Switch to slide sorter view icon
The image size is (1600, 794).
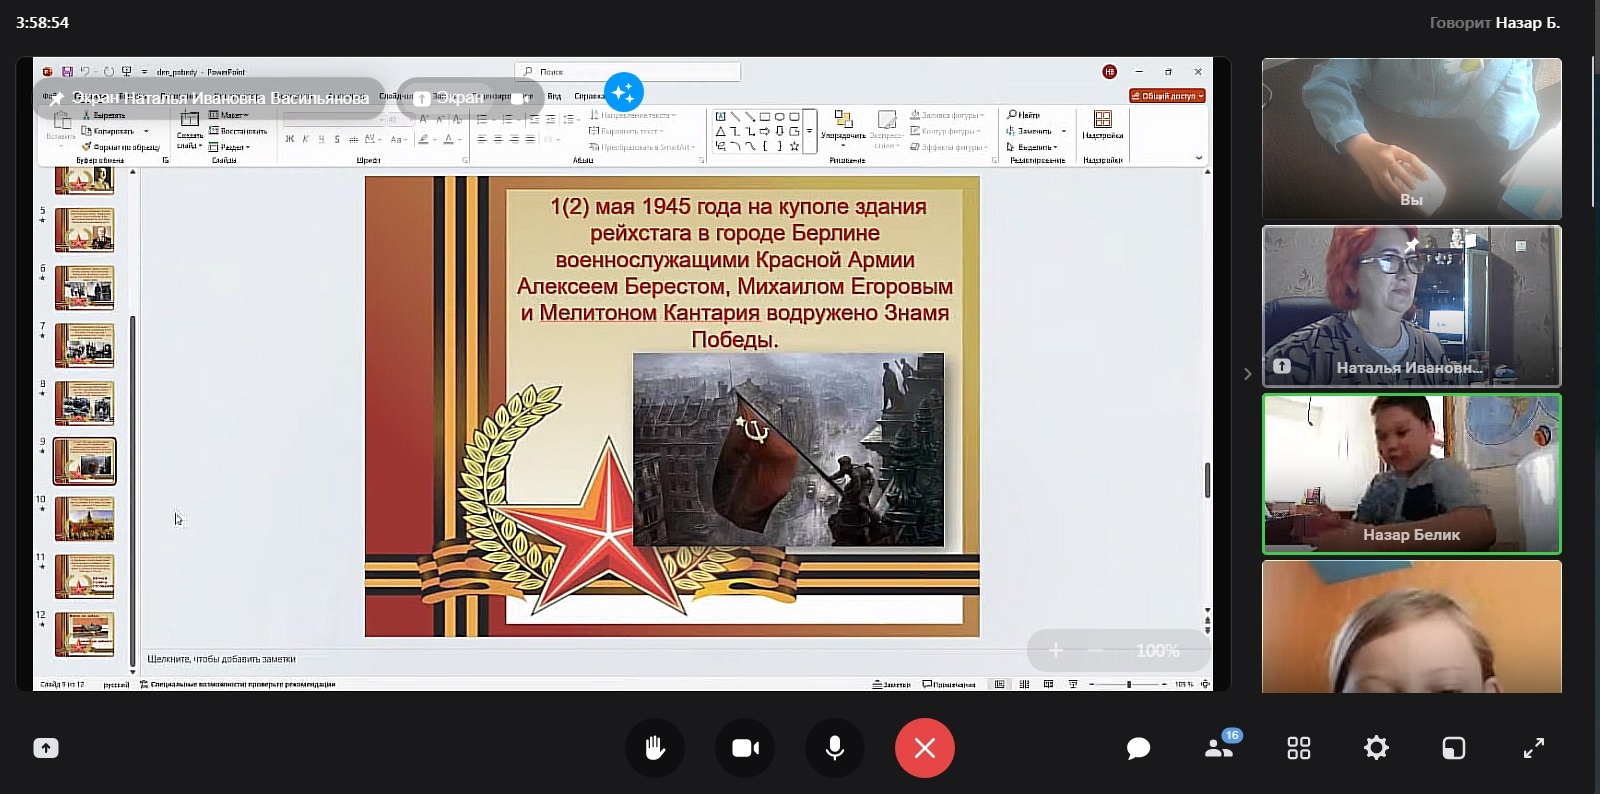click(x=1024, y=684)
